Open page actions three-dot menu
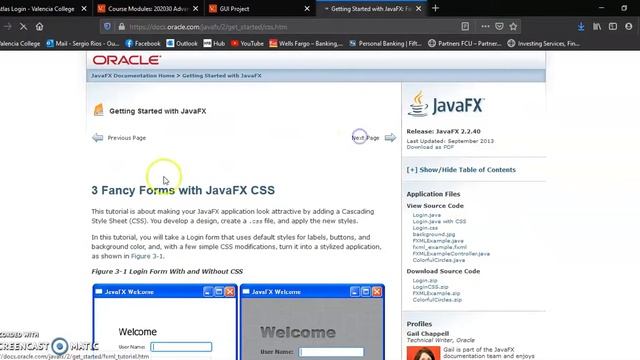 485,27
